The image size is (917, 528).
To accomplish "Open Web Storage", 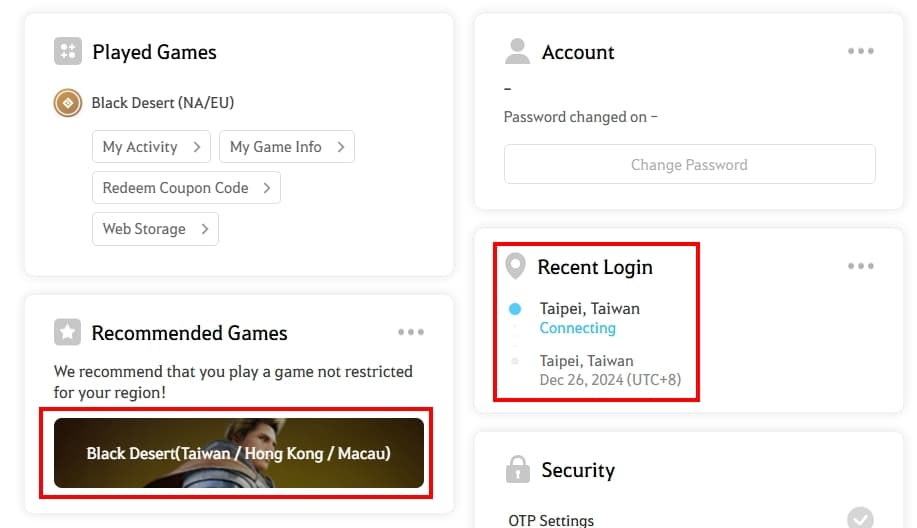I will click(x=156, y=229).
